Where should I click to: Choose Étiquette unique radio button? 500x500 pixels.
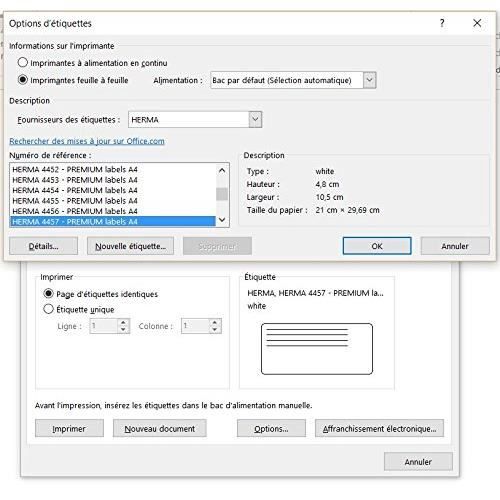pyautogui.click(x=48, y=309)
